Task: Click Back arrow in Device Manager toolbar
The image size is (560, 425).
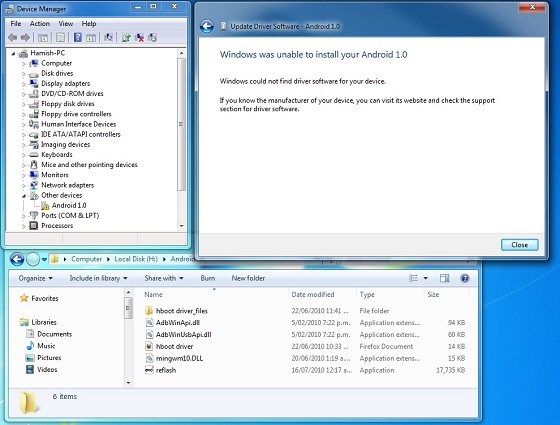Action: tap(12, 37)
